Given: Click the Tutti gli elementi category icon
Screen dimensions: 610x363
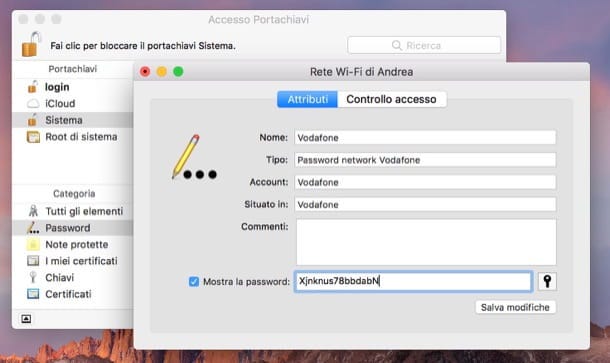Looking at the screenshot, I should 33,211.
